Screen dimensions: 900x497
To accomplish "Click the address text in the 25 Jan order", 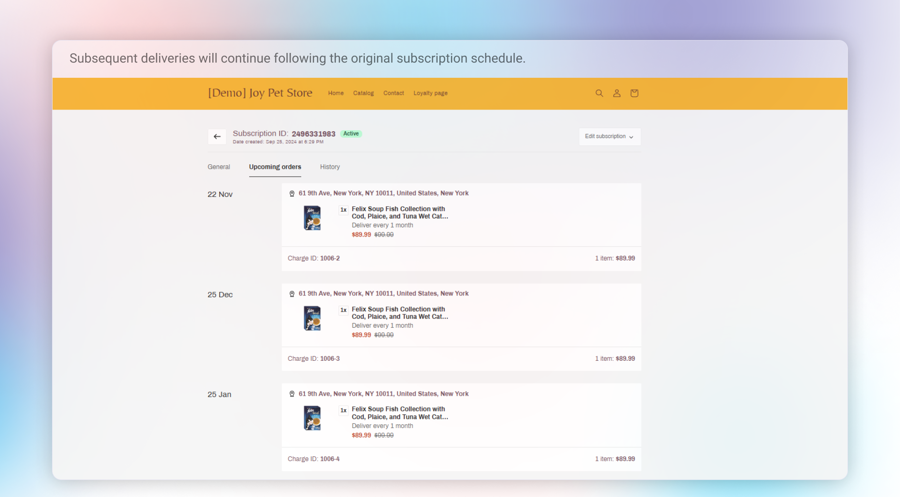I will click(x=383, y=394).
